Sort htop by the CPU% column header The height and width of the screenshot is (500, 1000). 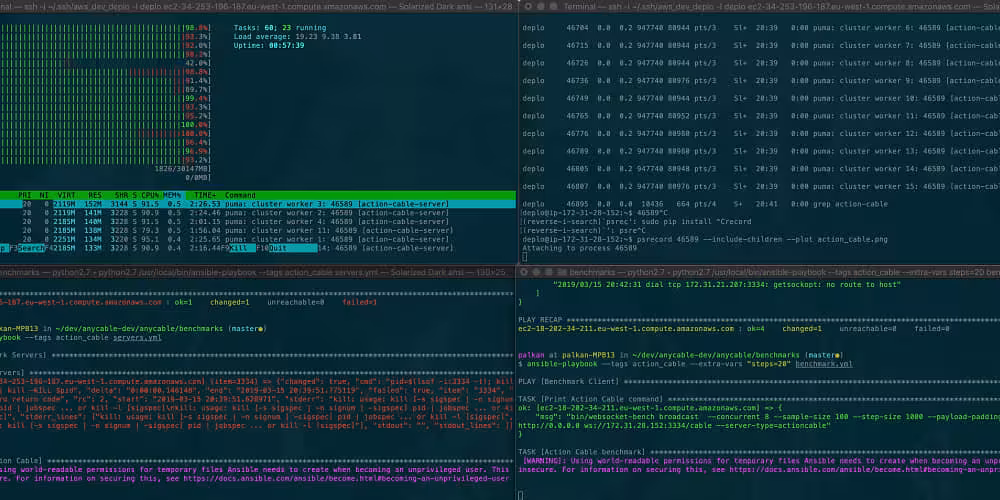coord(150,195)
